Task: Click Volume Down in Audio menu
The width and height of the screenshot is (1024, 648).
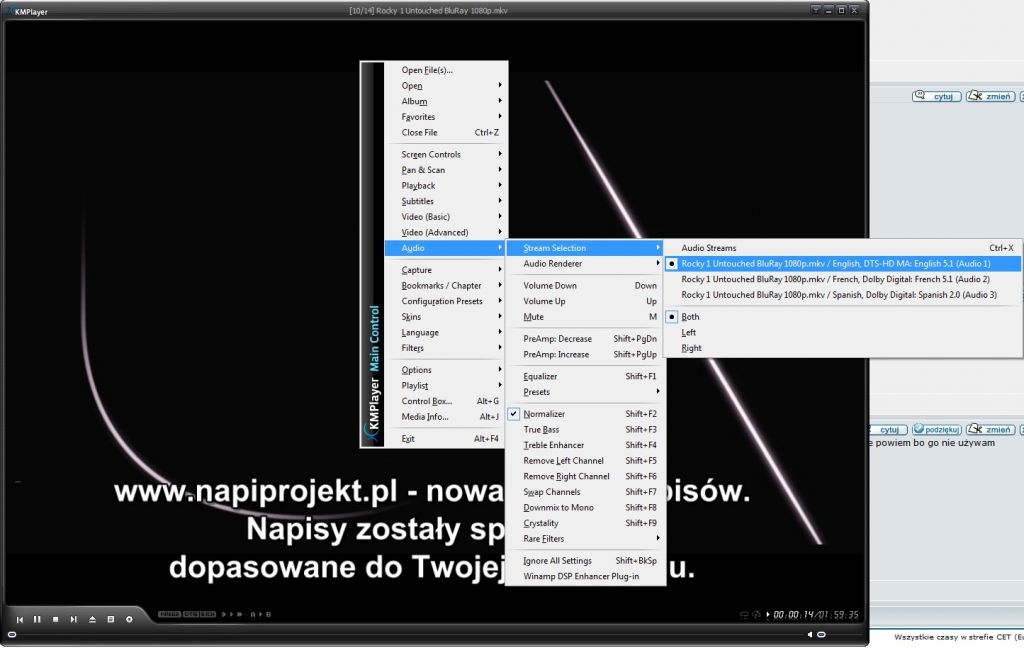Action: [585, 285]
